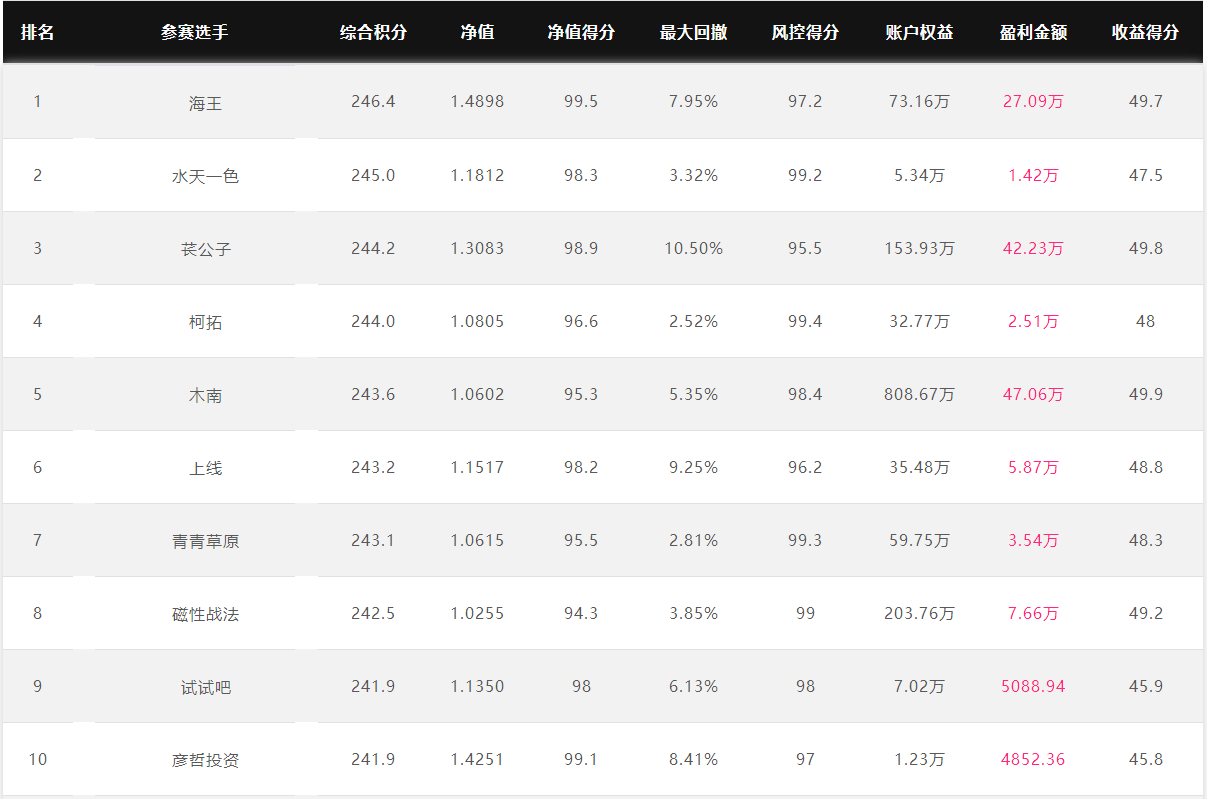
Task: Select the 盈利金额 column header
Action: pyautogui.click(x=1033, y=32)
